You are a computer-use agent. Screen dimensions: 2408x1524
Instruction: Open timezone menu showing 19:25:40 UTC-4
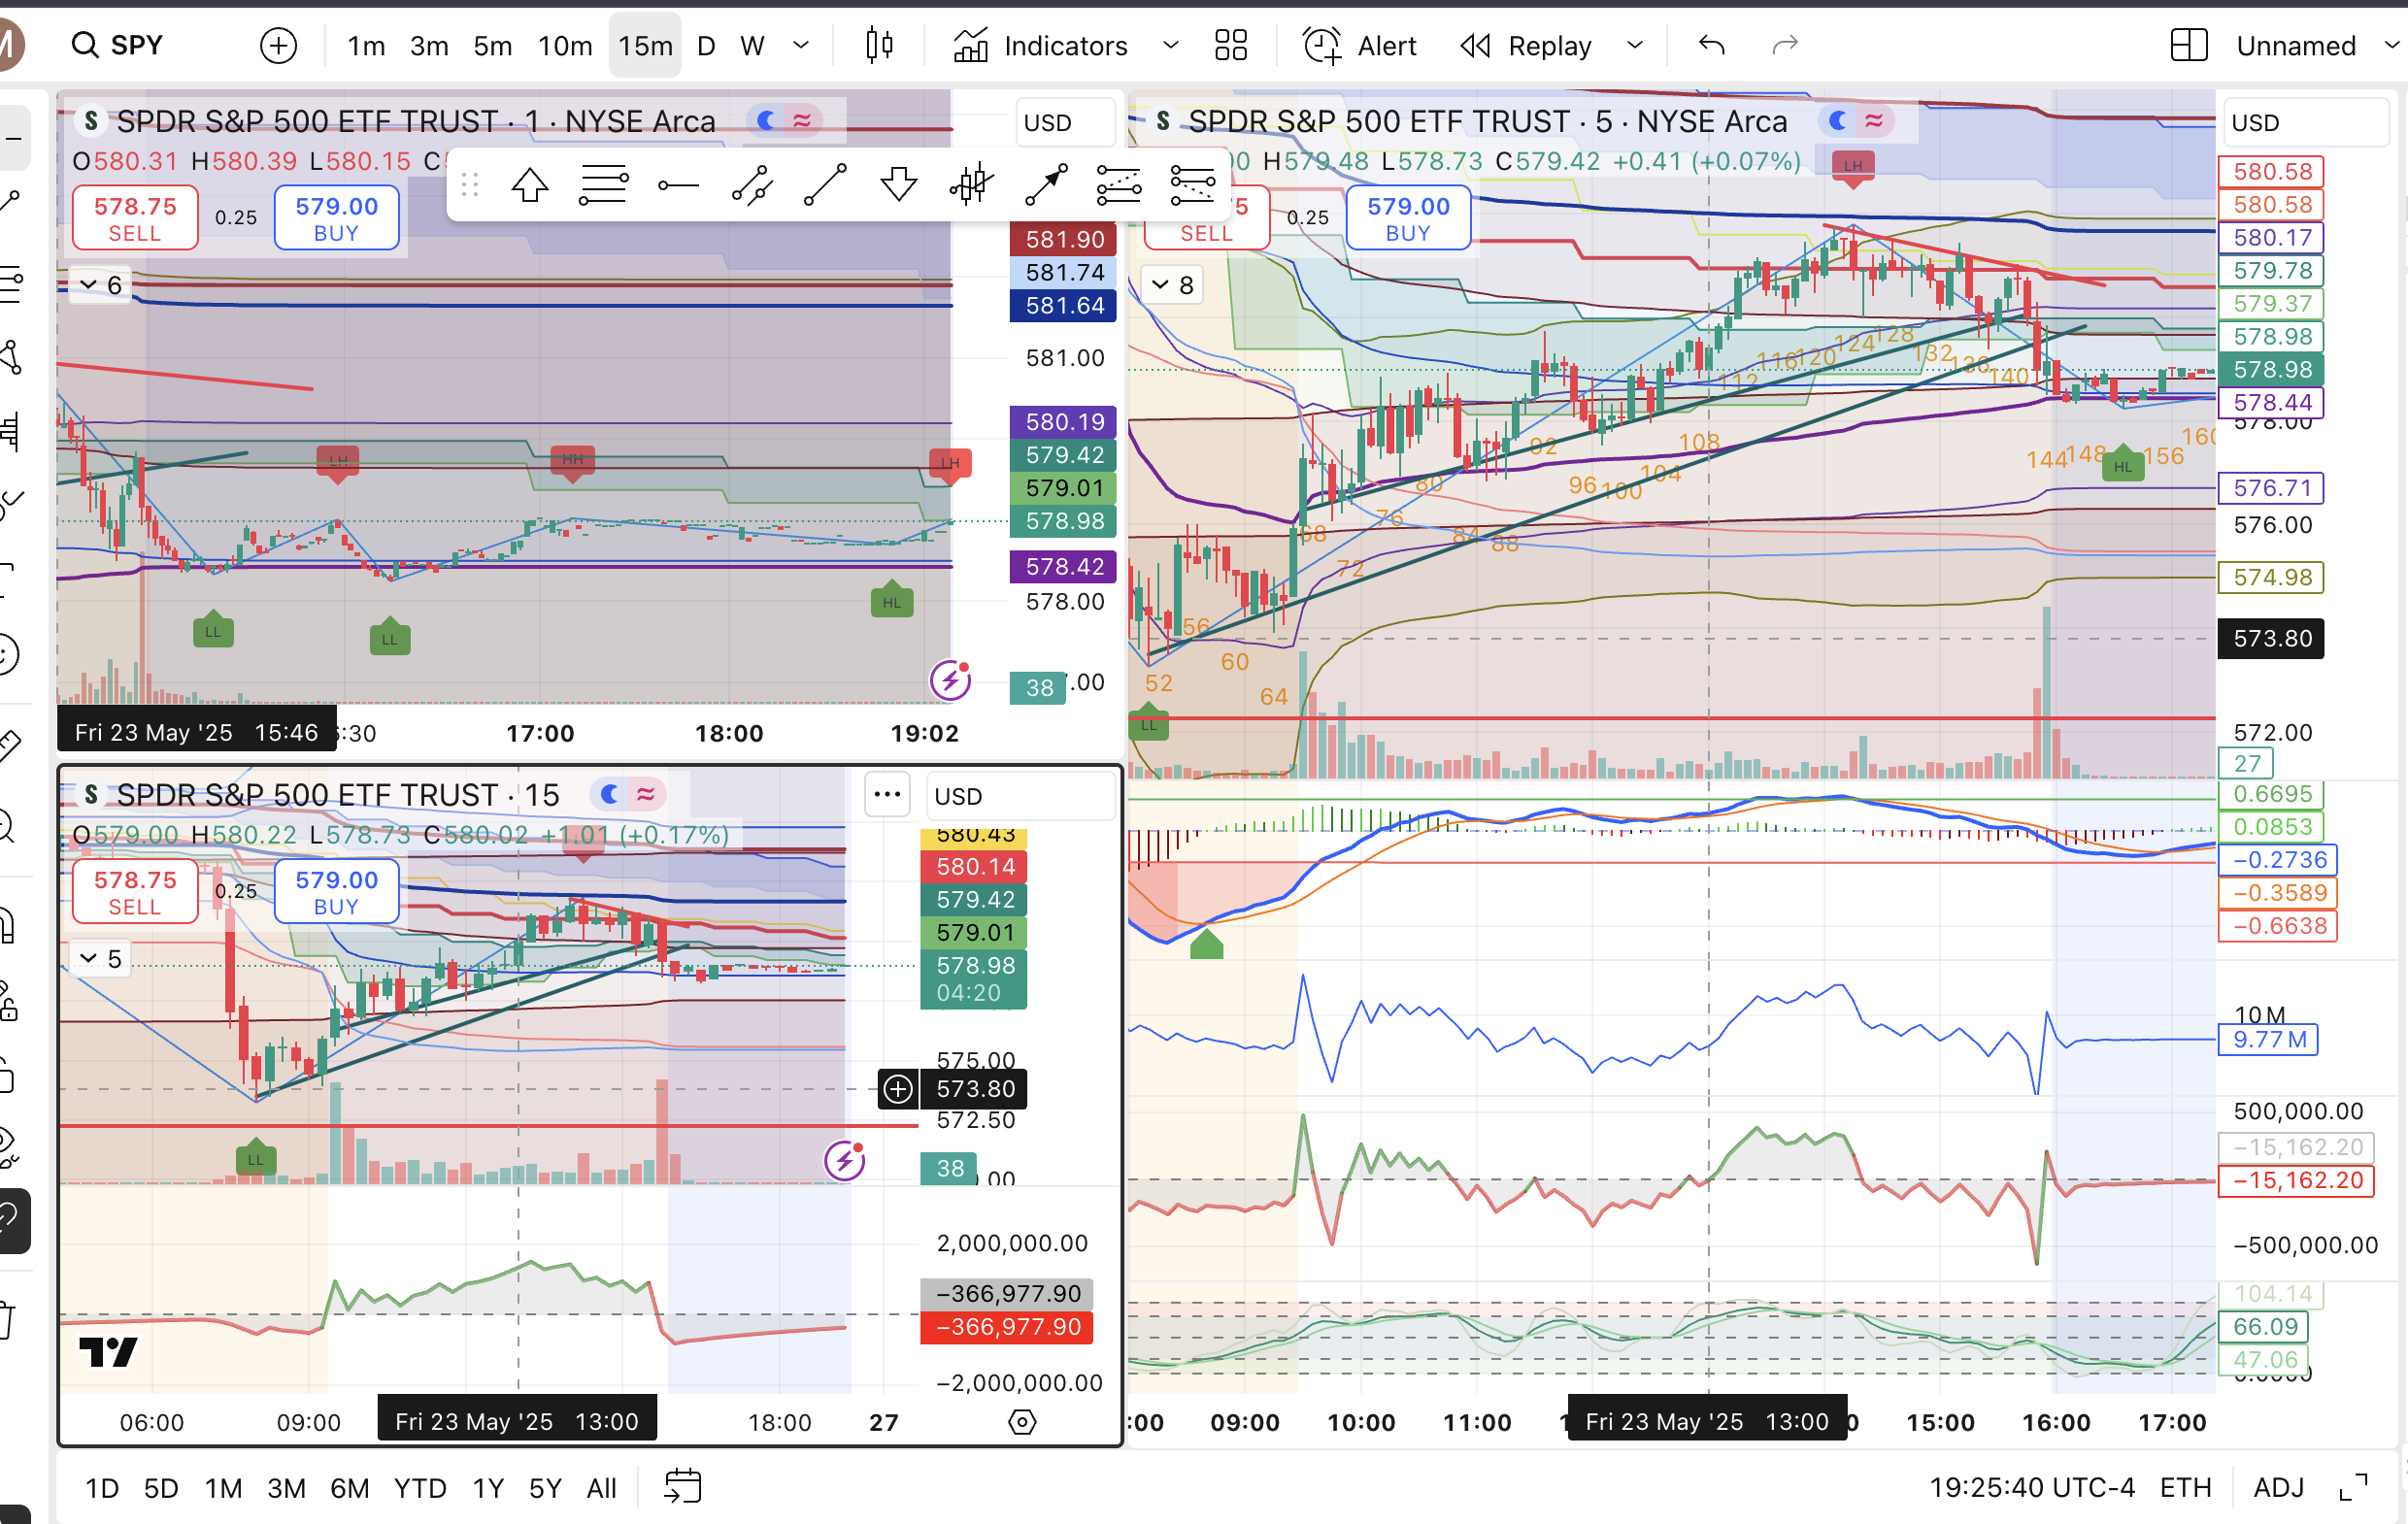(2032, 1487)
